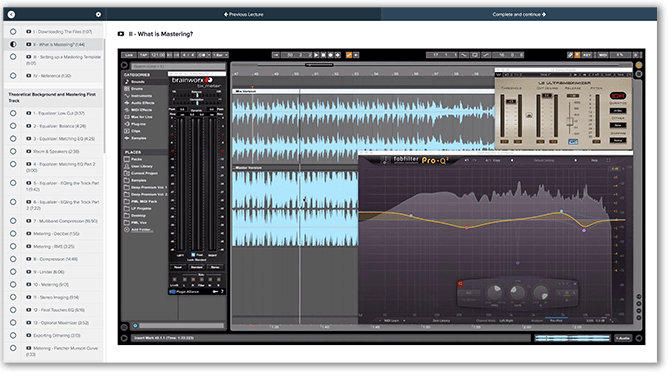Open lecture 9 - Limiter
This screenshot has width=672, height=378.
[49, 272]
